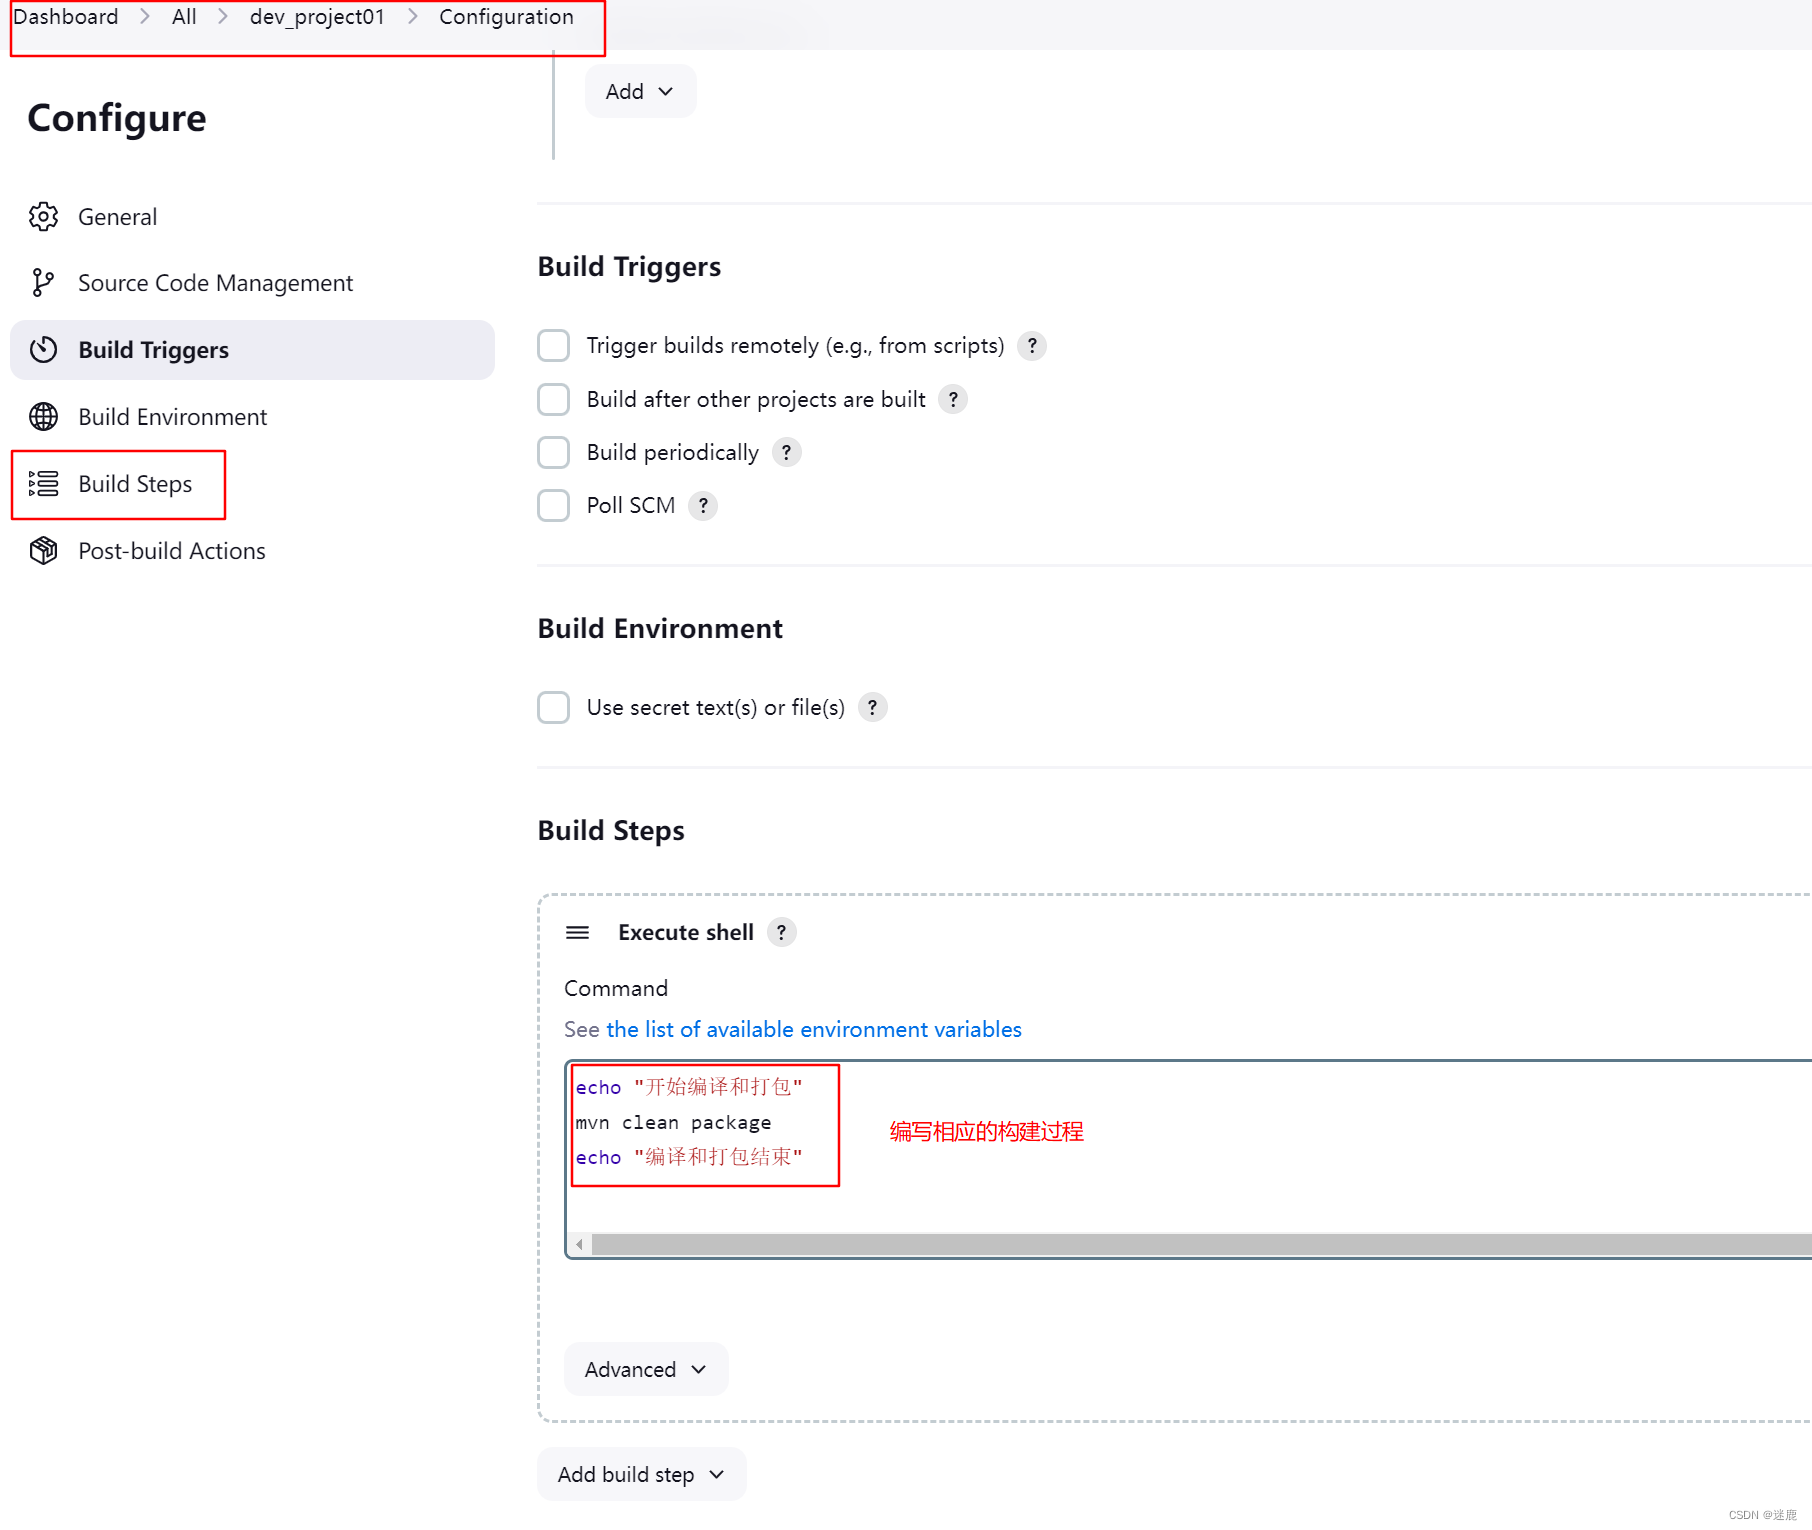Open the All breadcrumb link
The image size is (1812, 1530).
pyautogui.click(x=184, y=17)
